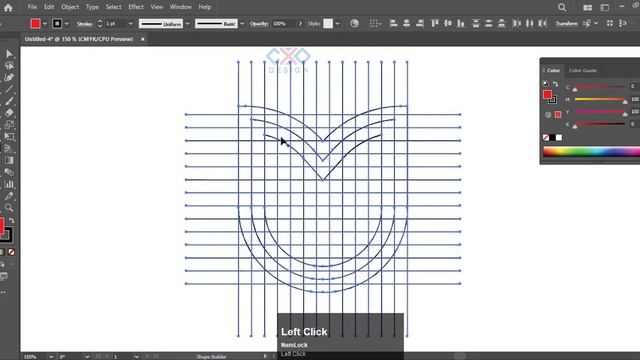
Task: Select the Selection arrow tool
Action: (x=9, y=54)
